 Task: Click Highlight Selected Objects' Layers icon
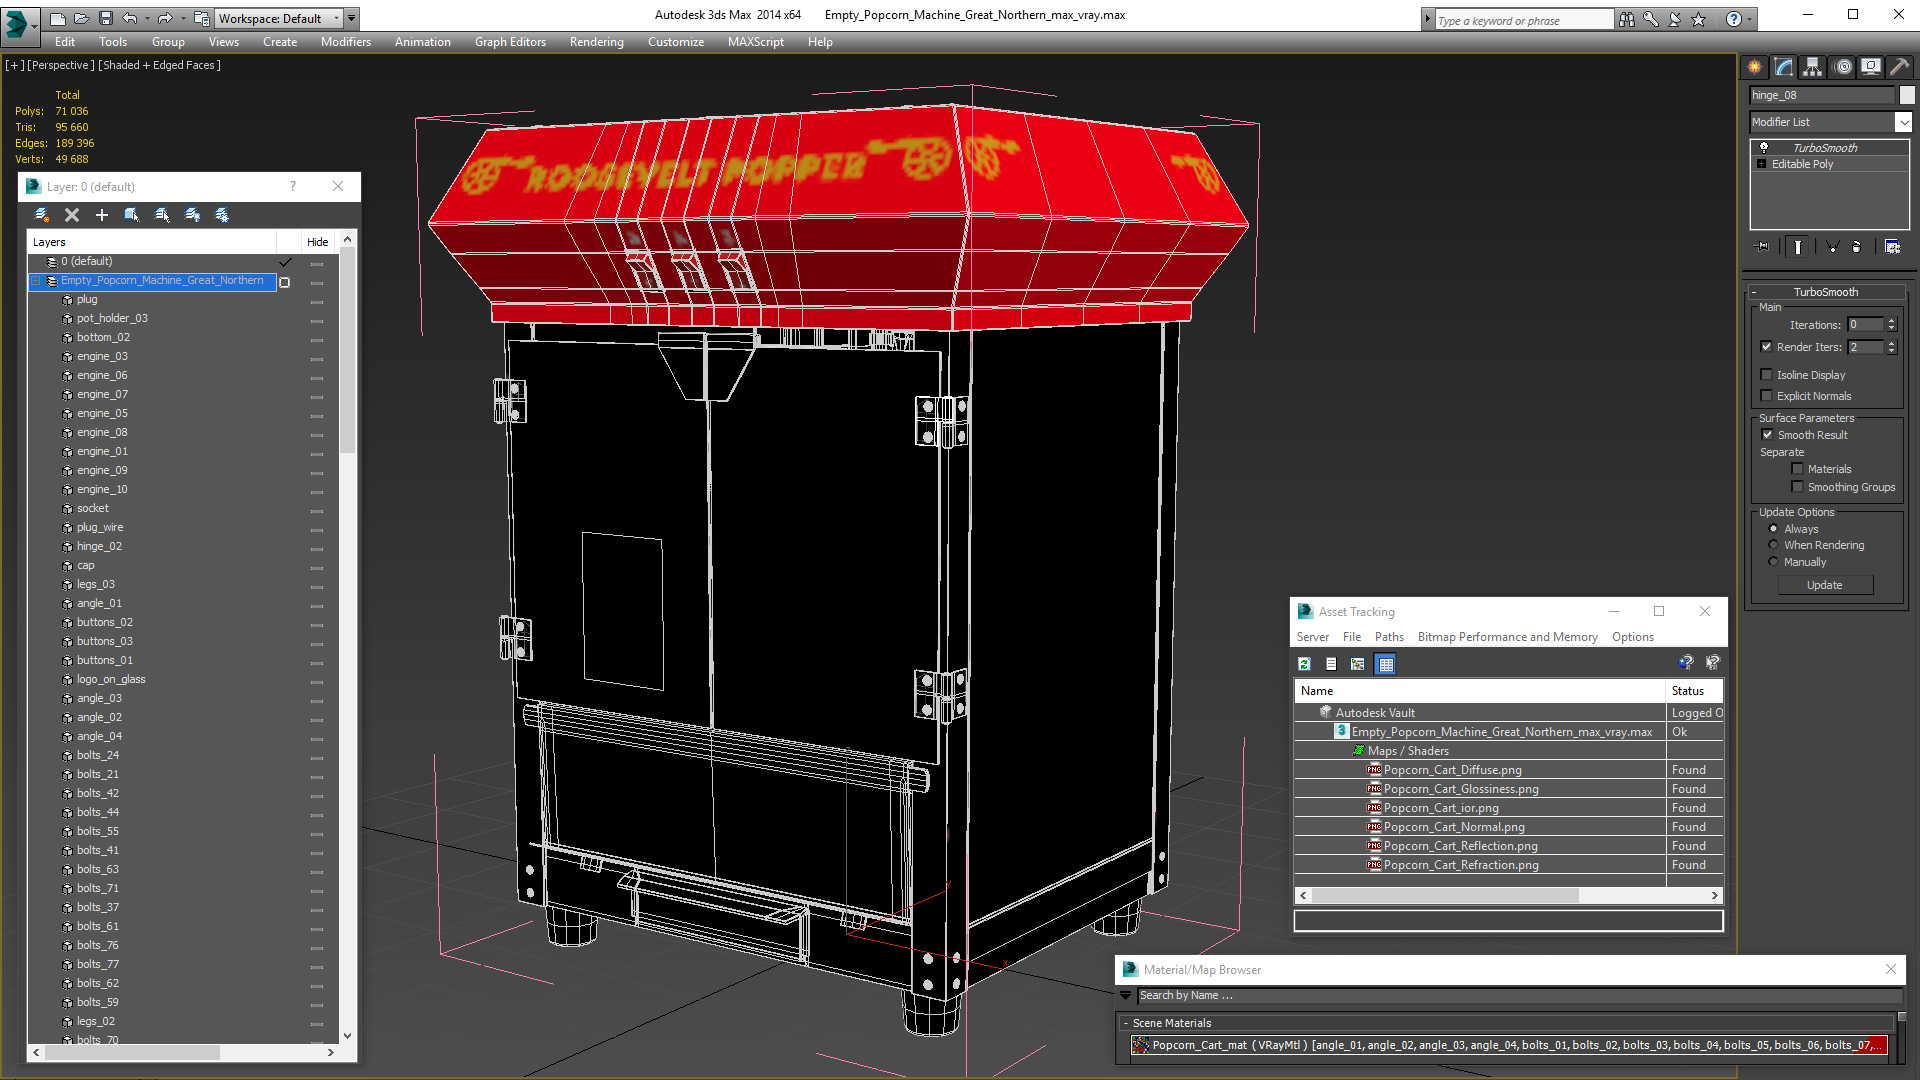162,215
